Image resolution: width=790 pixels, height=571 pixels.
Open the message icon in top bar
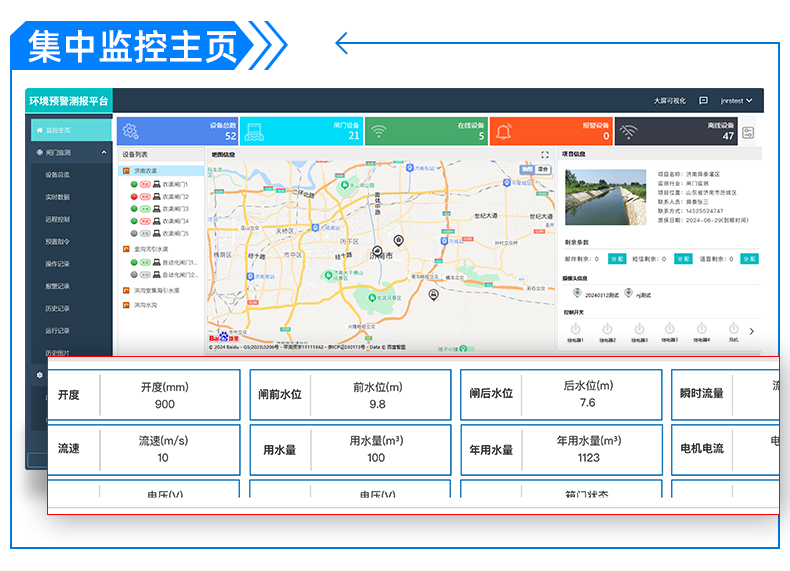tap(703, 101)
